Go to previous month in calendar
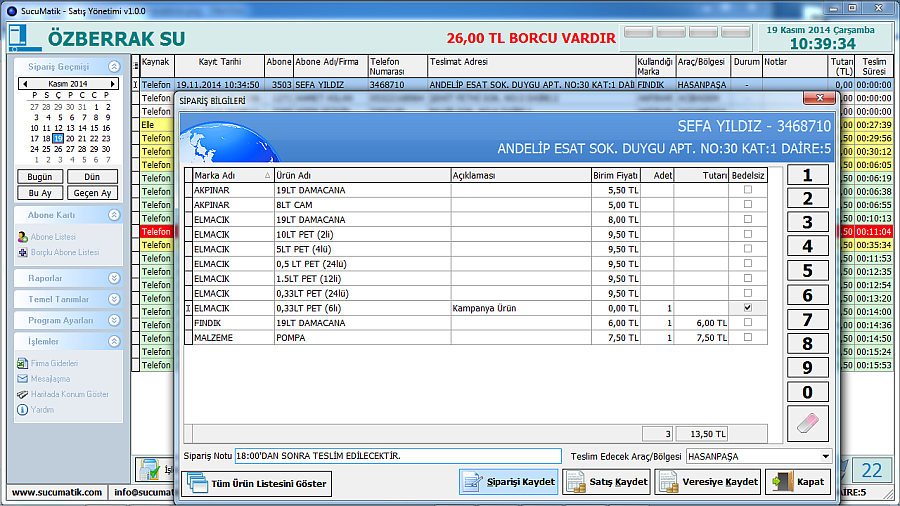 click(x=25, y=84)
